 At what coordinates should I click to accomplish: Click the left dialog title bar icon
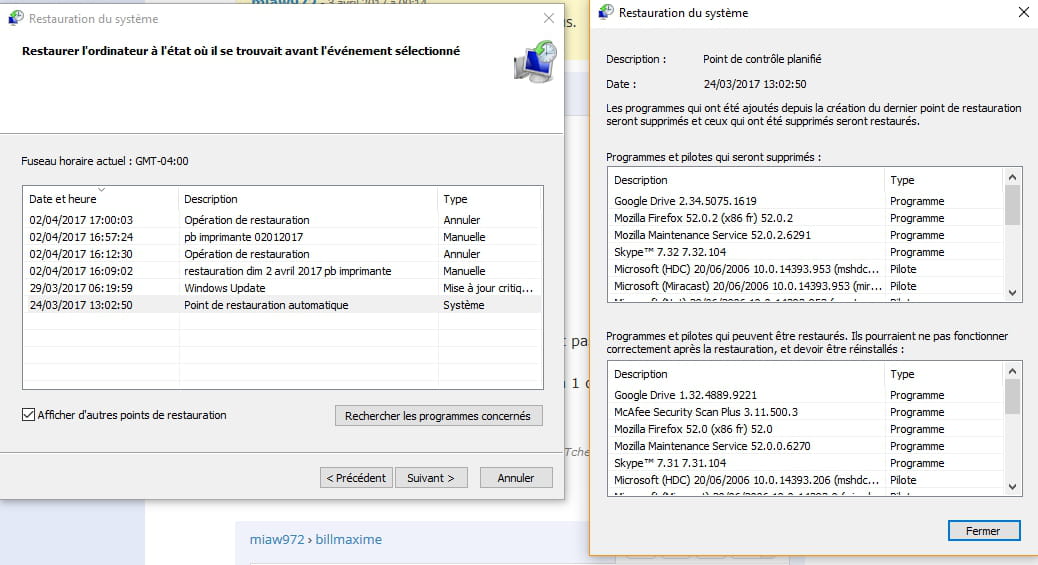coord(16,18)
